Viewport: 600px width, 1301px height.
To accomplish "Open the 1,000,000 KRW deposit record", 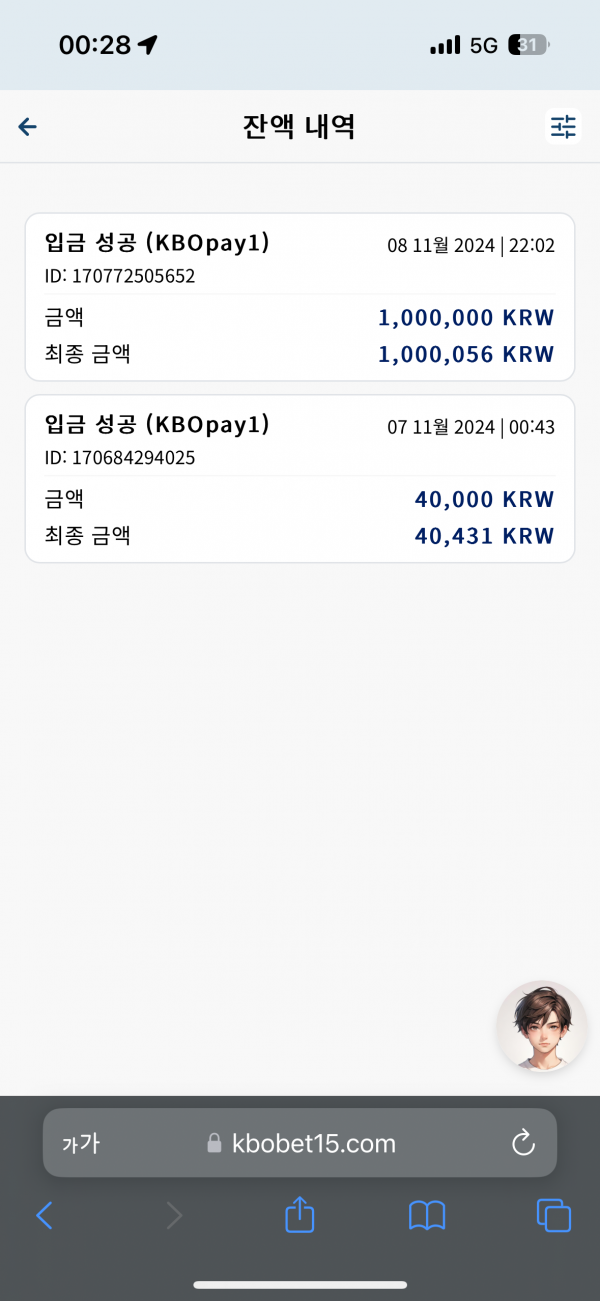I will tap(300, 297).
